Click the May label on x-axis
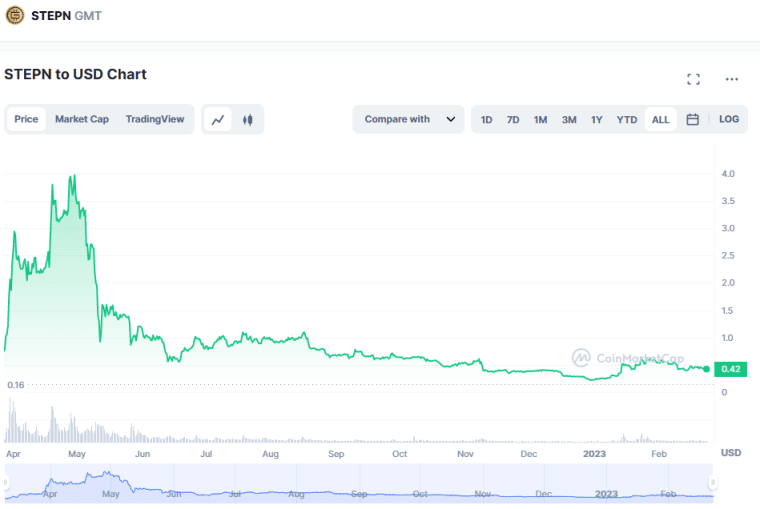 (77, 454)
